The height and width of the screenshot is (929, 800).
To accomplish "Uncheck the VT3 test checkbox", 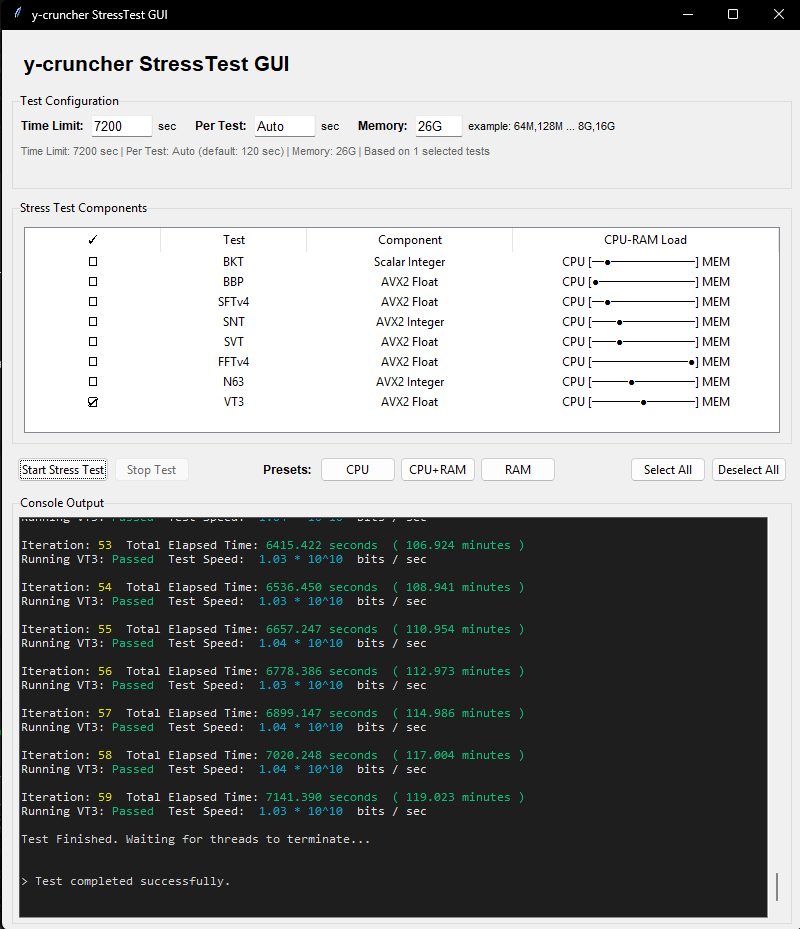I will pos(93,402).
